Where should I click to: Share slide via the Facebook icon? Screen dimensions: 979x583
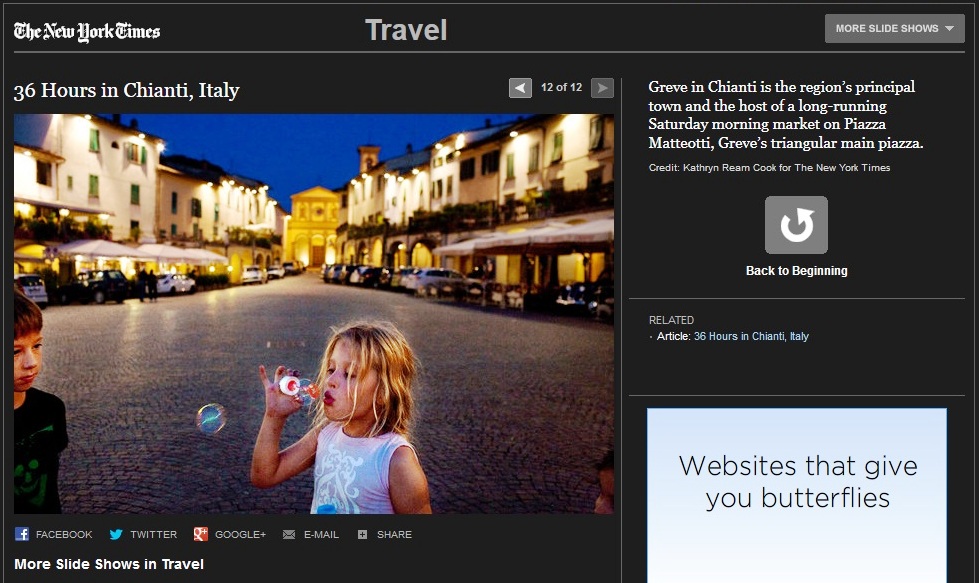coord(22,535)
